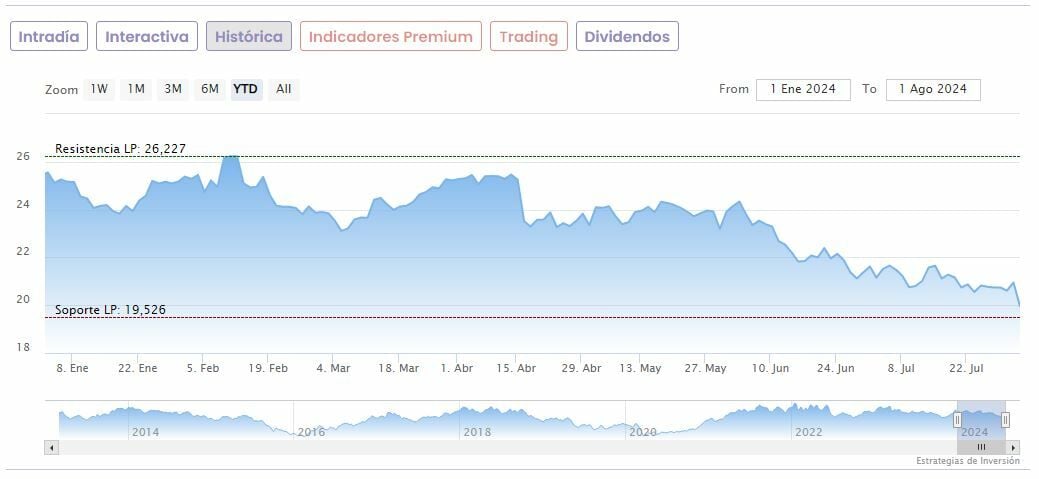The image size is (1039, 479).
Task: Select the 3M zoom range
Action: click(x=173, y=89)
